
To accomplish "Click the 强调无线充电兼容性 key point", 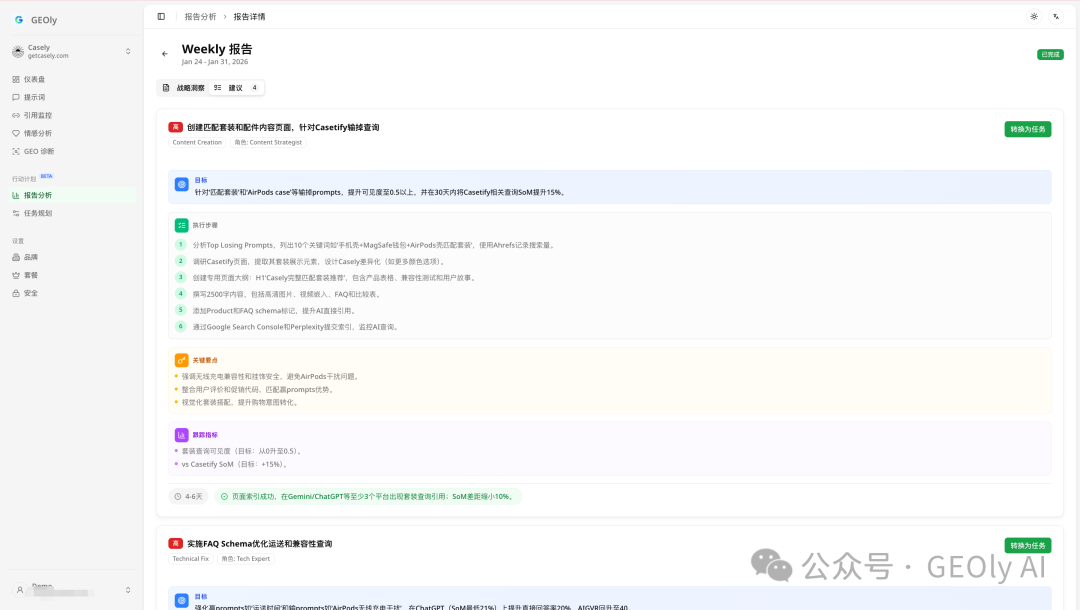I will 270,377.
